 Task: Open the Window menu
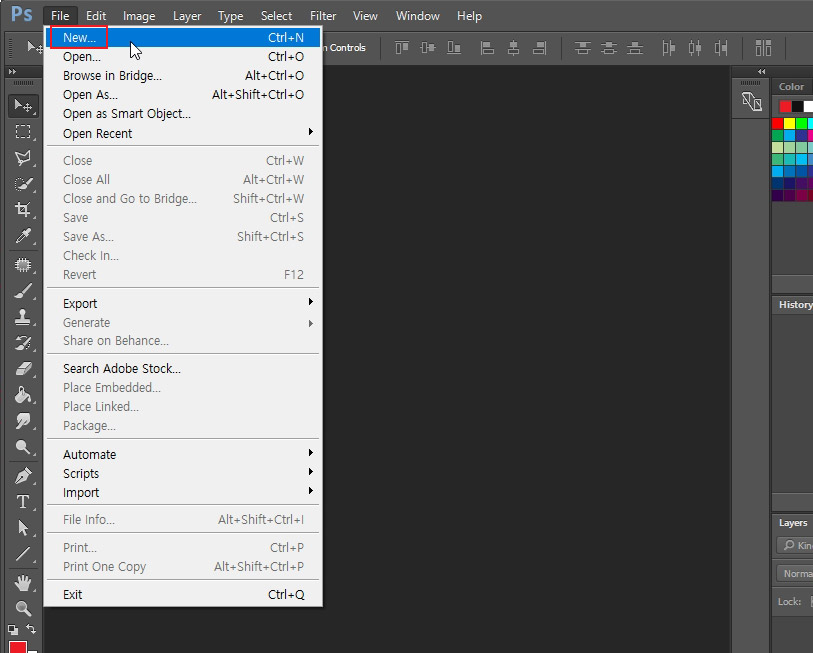[417, 16]
